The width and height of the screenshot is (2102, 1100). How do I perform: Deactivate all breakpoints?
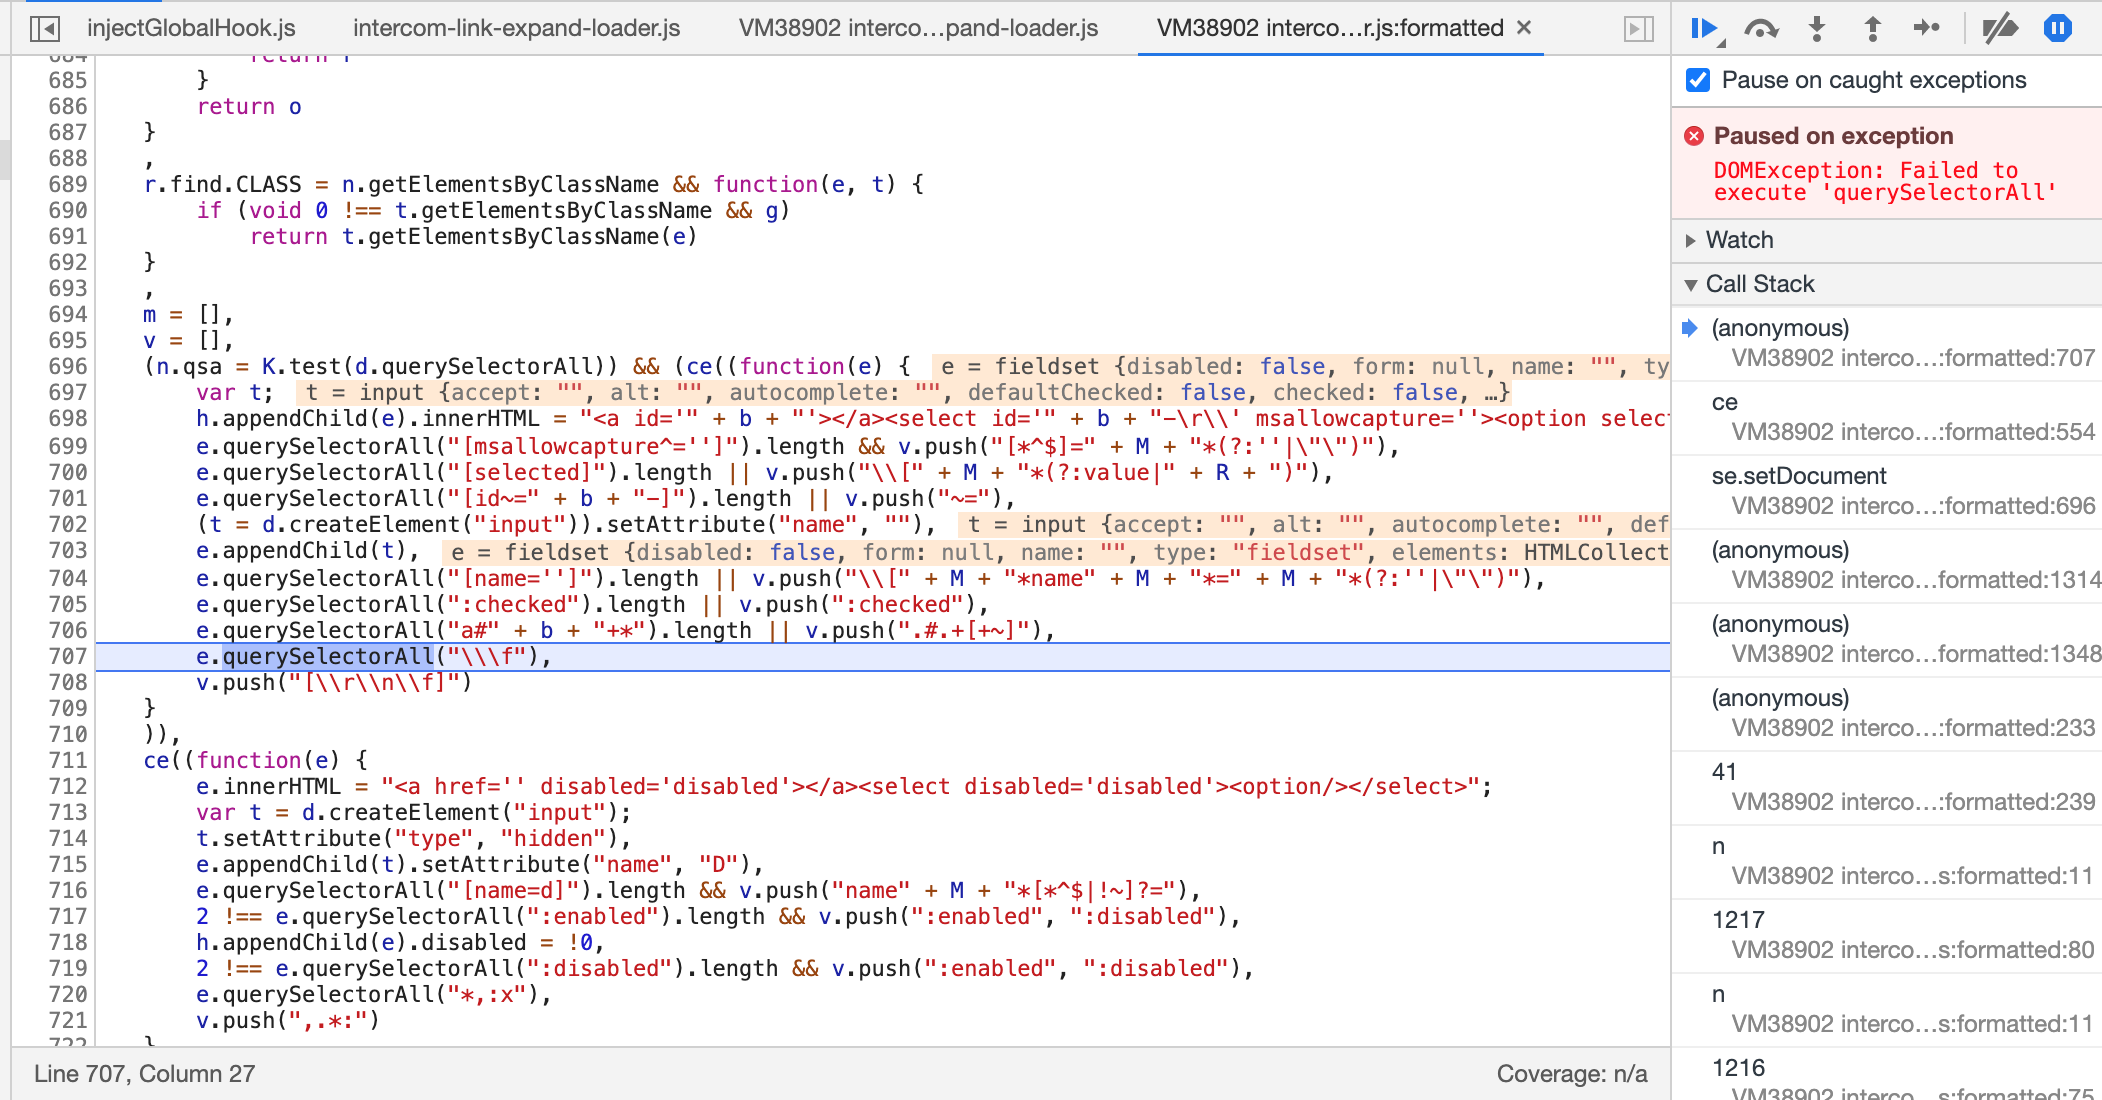pos(1997,29)
